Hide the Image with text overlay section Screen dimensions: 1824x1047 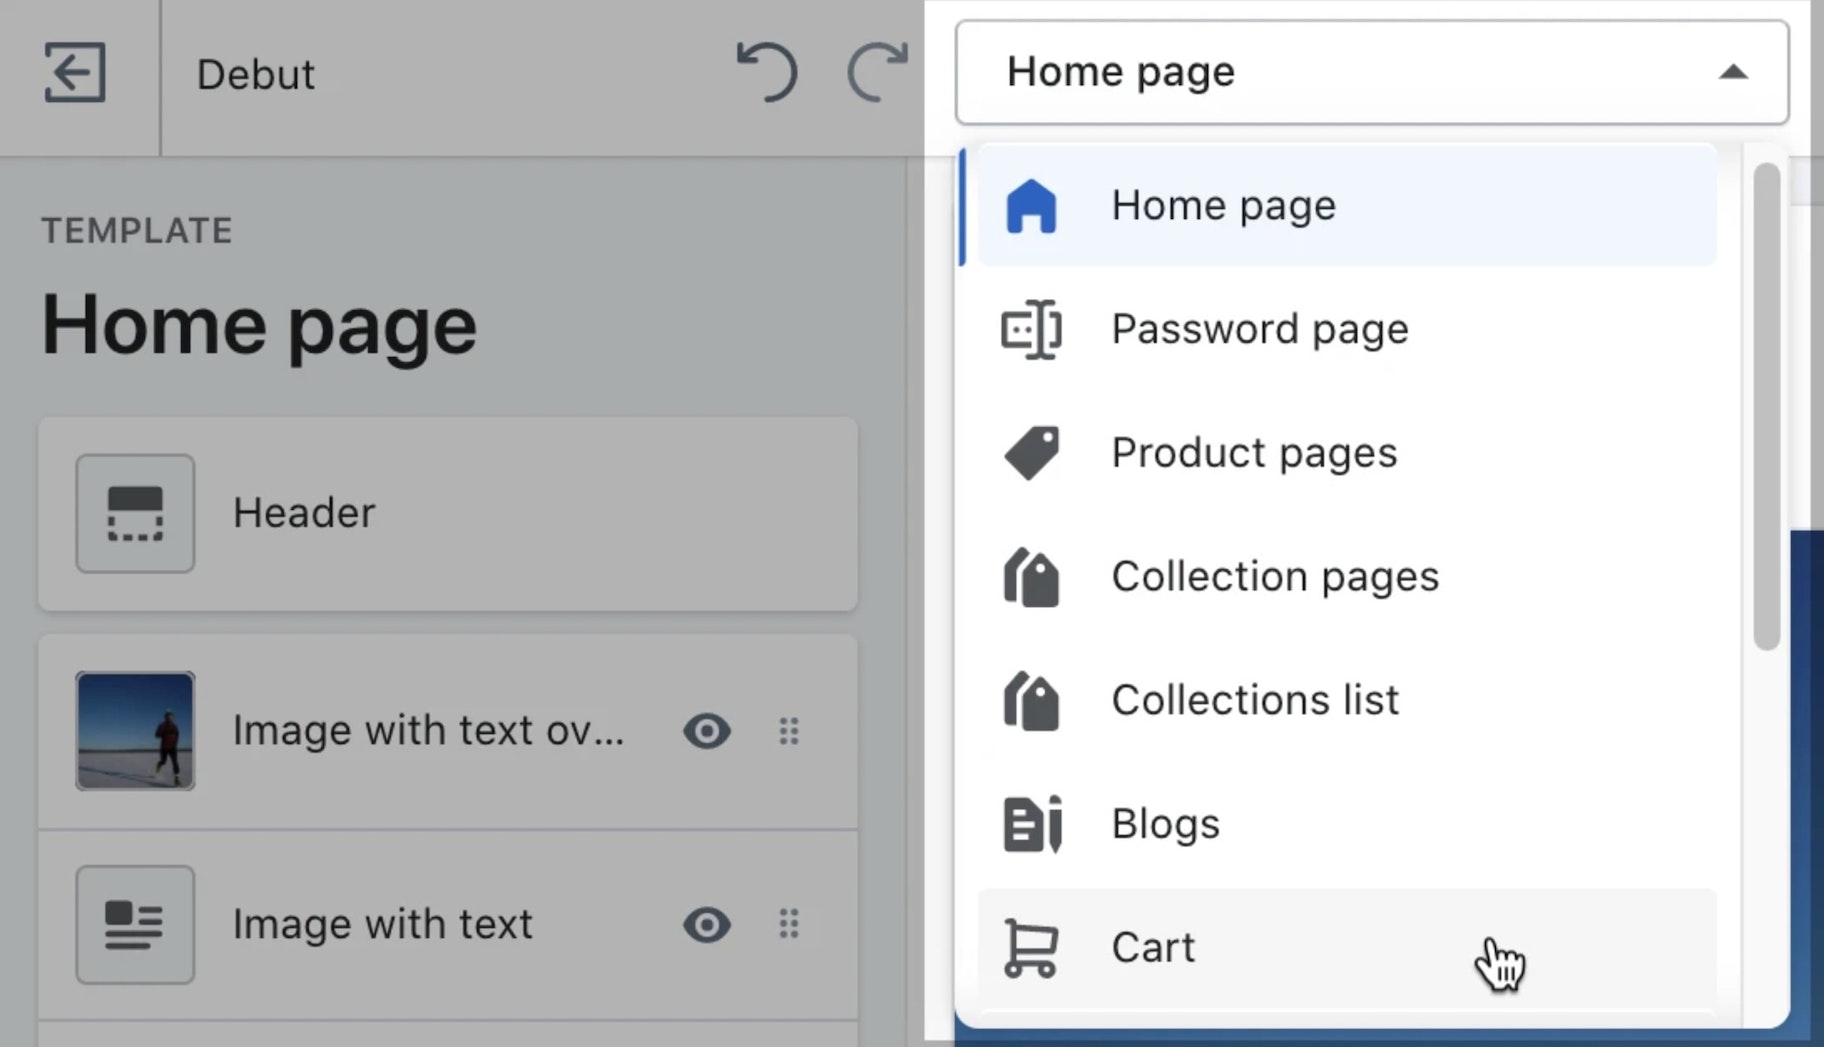(707, 731)
